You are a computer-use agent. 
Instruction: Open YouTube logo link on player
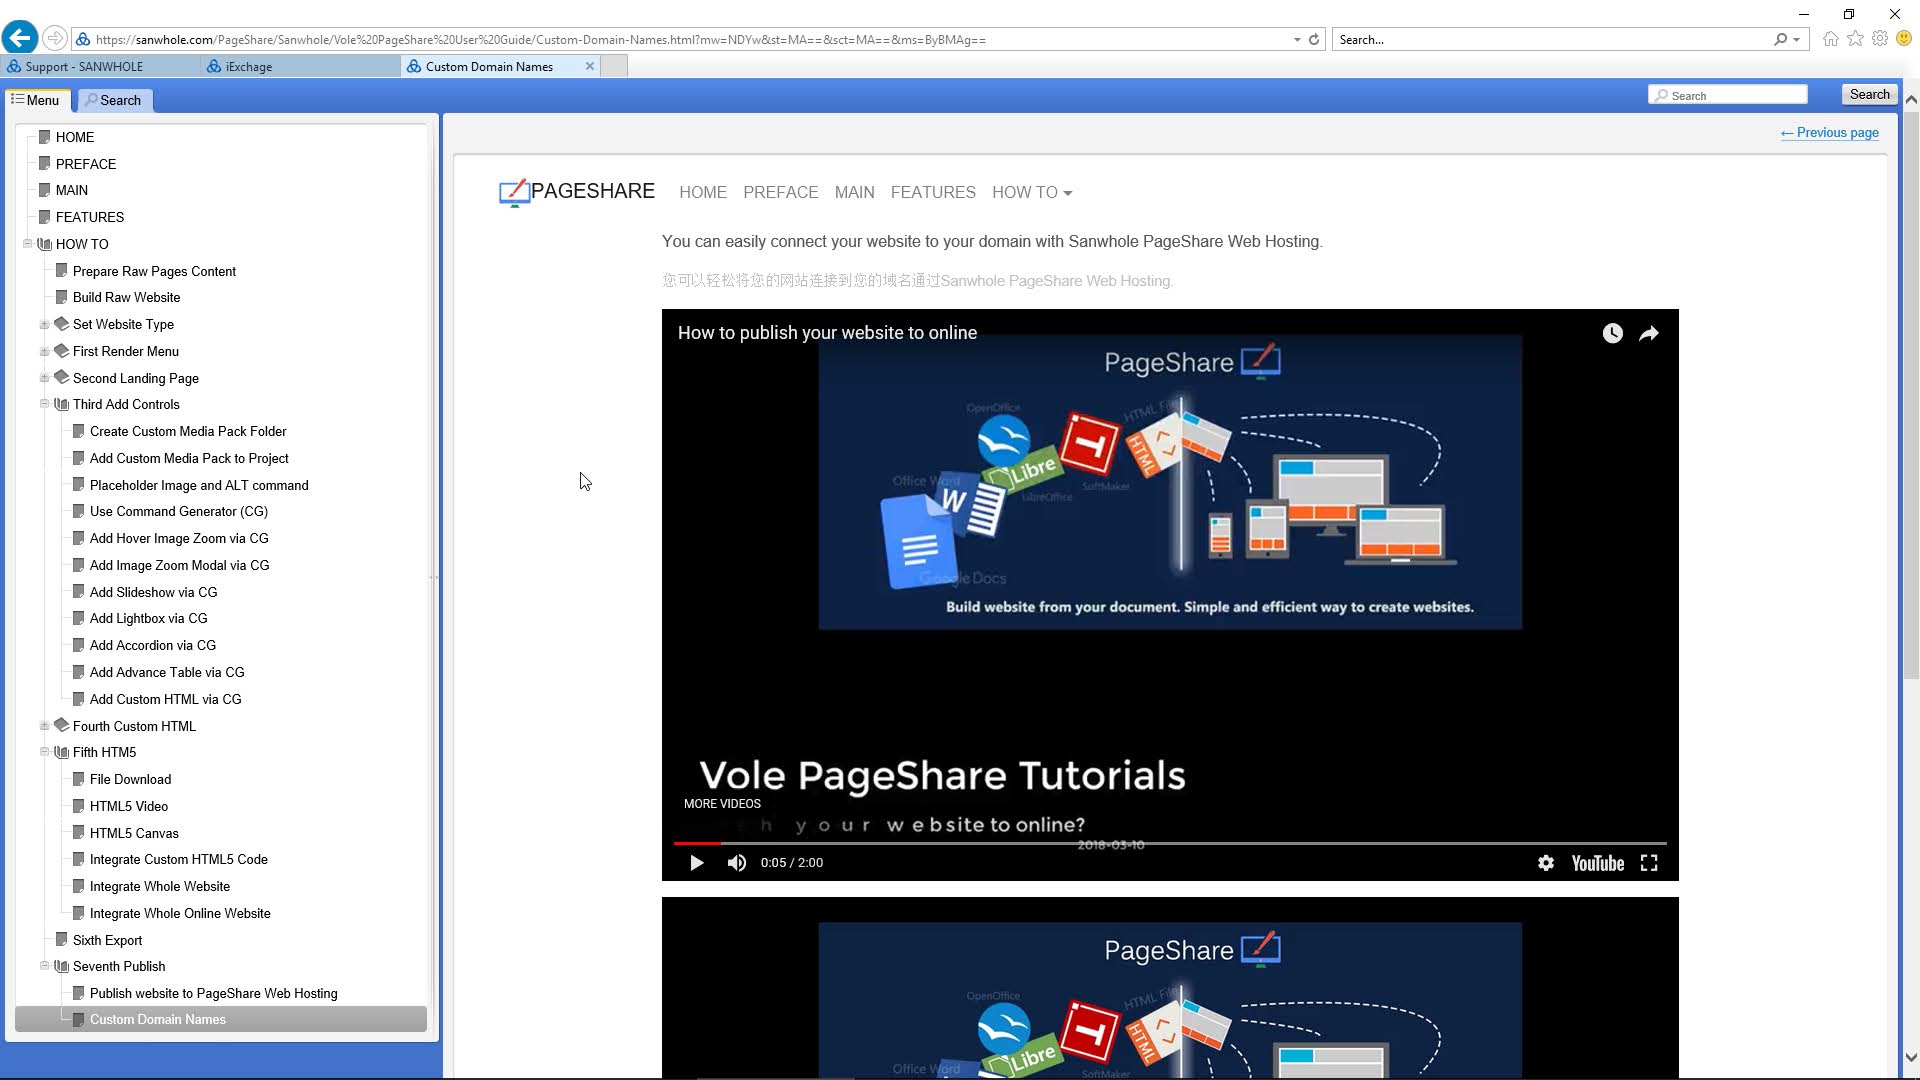click(x=1597, y=863)
